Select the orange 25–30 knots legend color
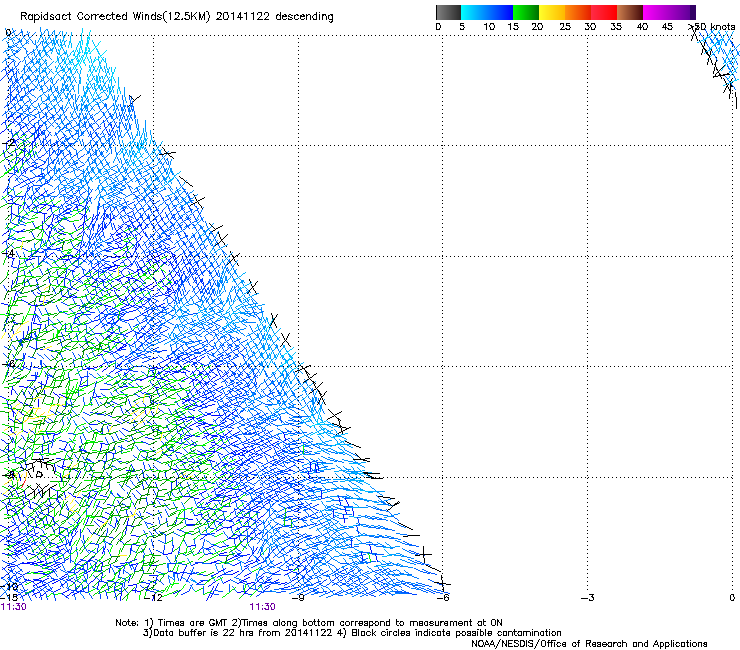This screenshot has width=740, height=650. tap(578, 12)
